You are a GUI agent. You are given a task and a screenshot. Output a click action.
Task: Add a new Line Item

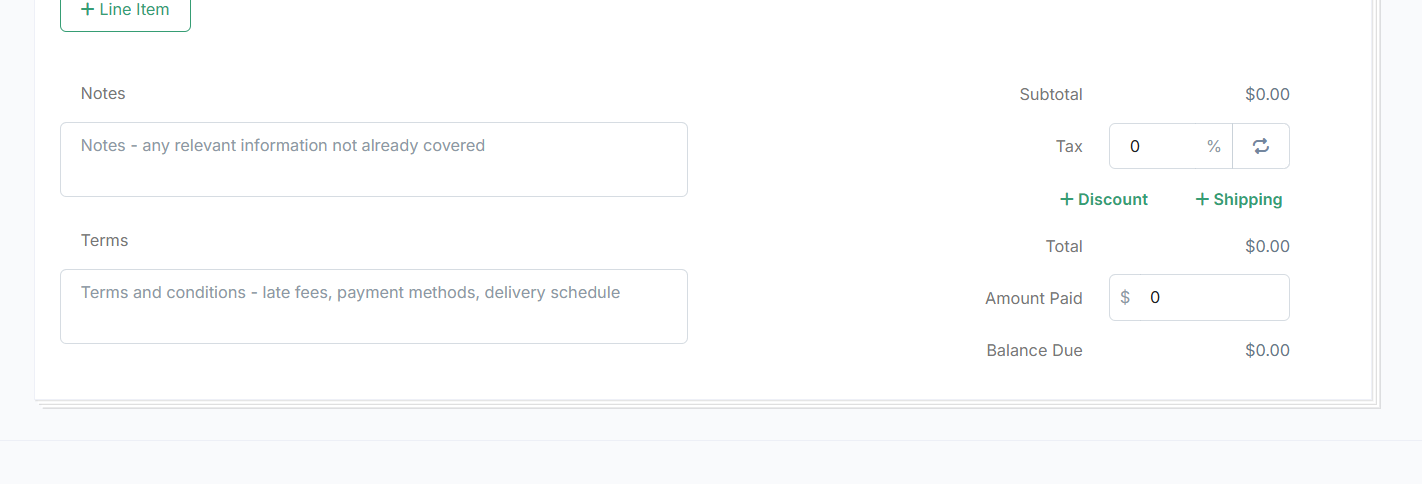[125, 11]
